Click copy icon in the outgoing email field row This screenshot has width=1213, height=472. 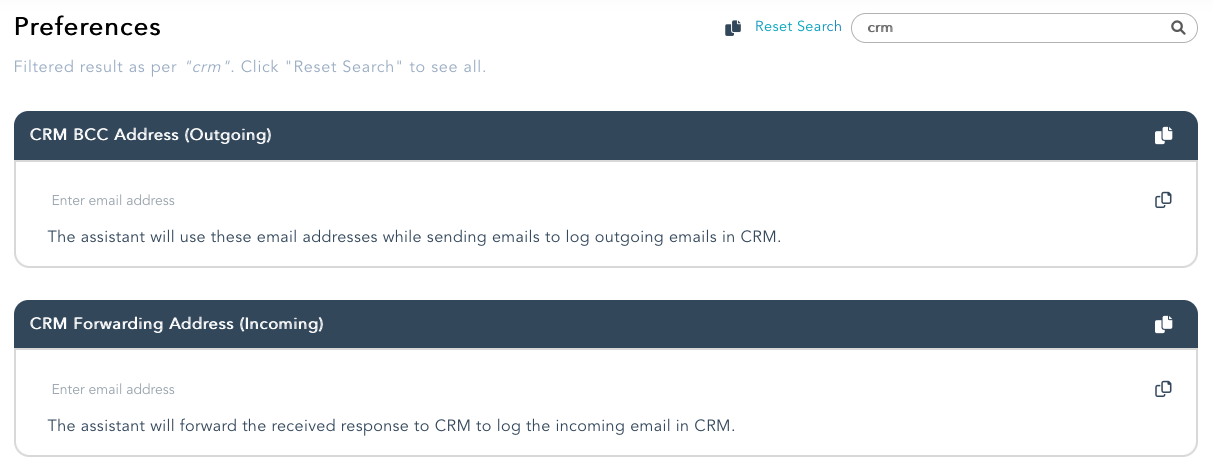tap(1163, 200)
